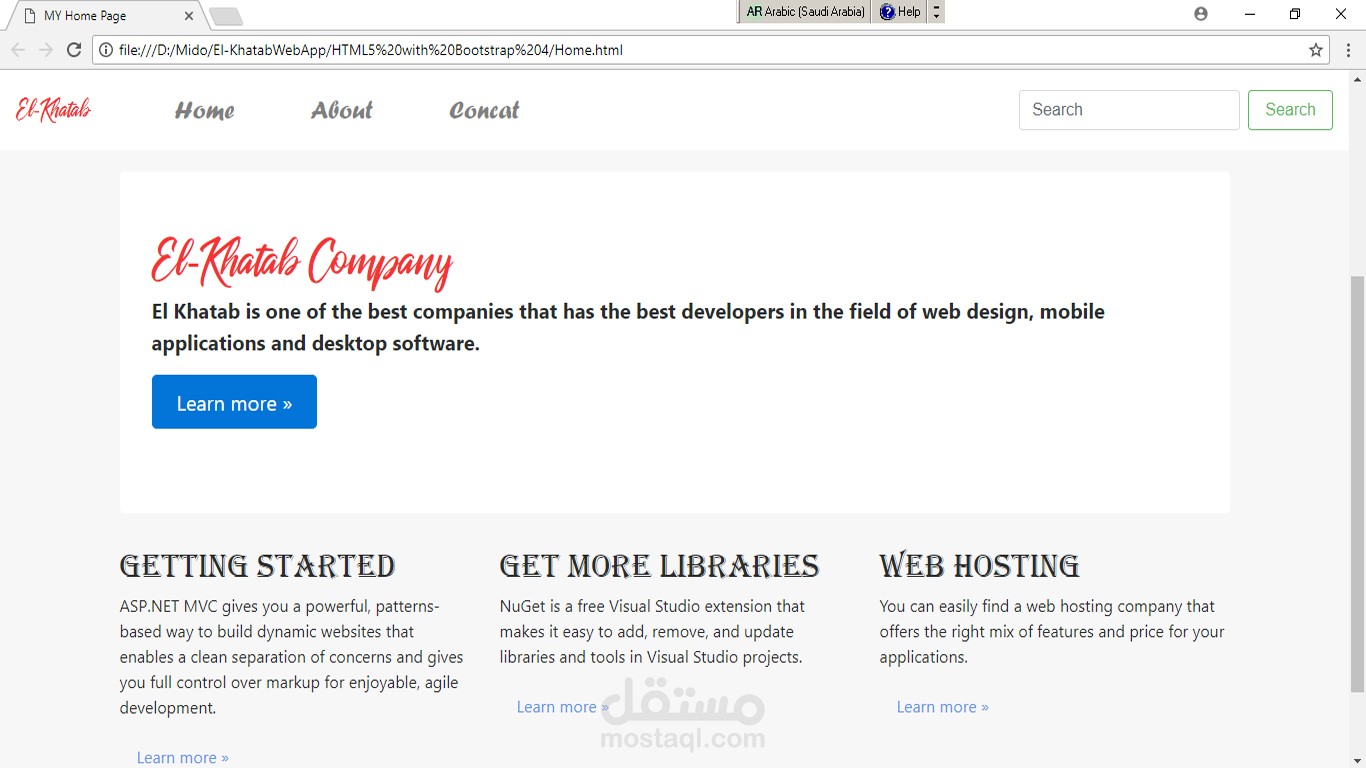
Task: Click the blue Learn more » button
Action: click(234, 402)
